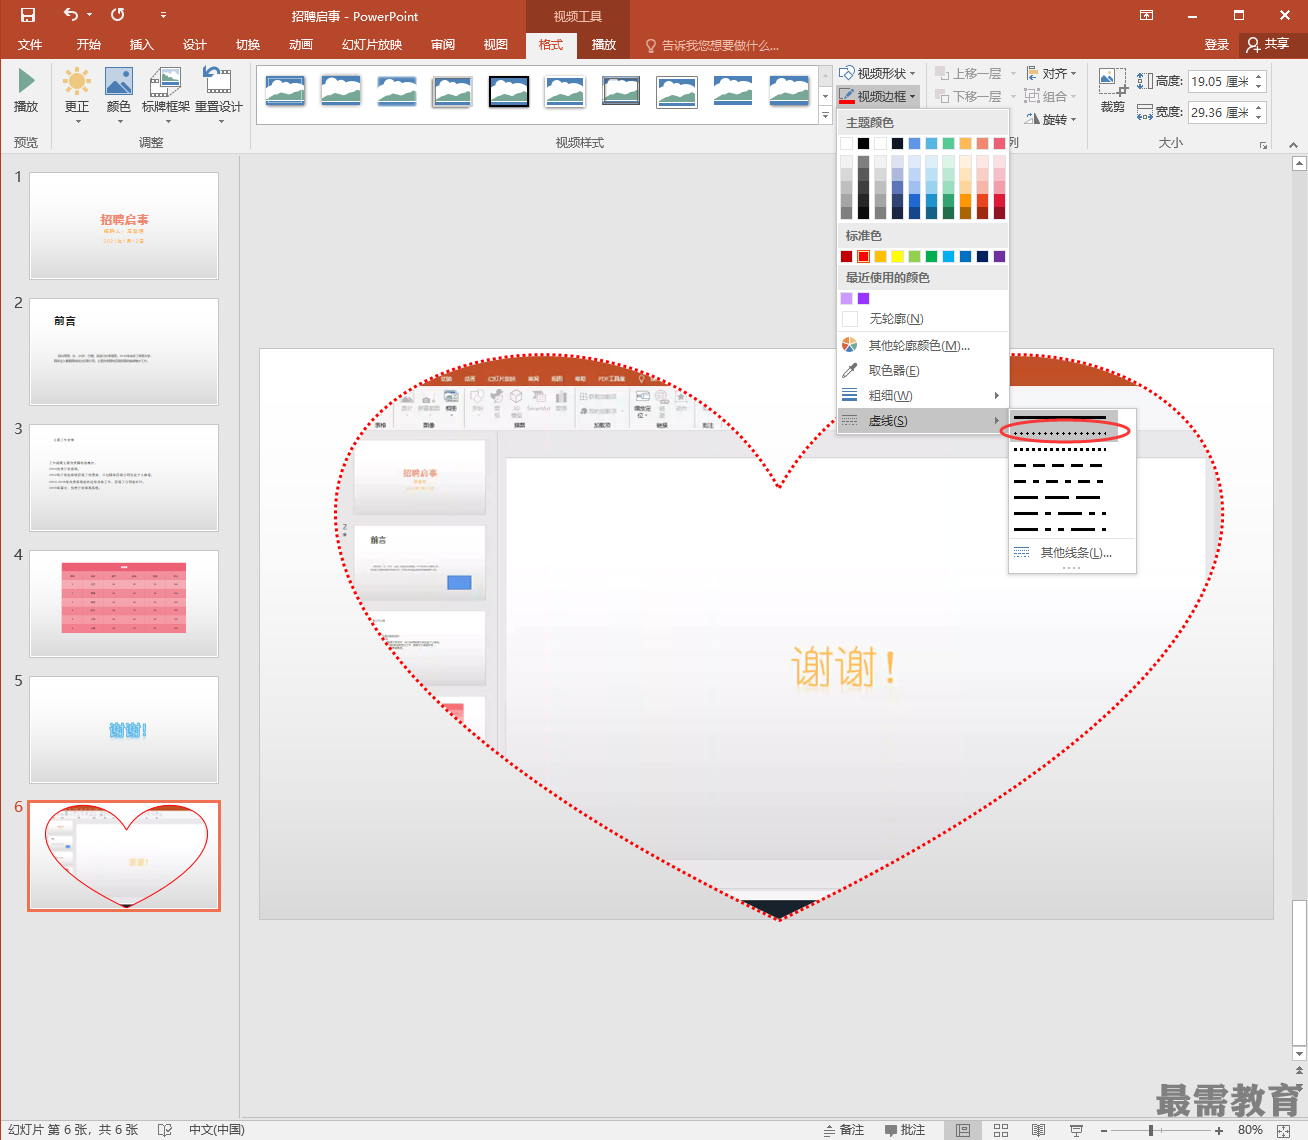Click the spell check icon in status bar

point(165,1130)
